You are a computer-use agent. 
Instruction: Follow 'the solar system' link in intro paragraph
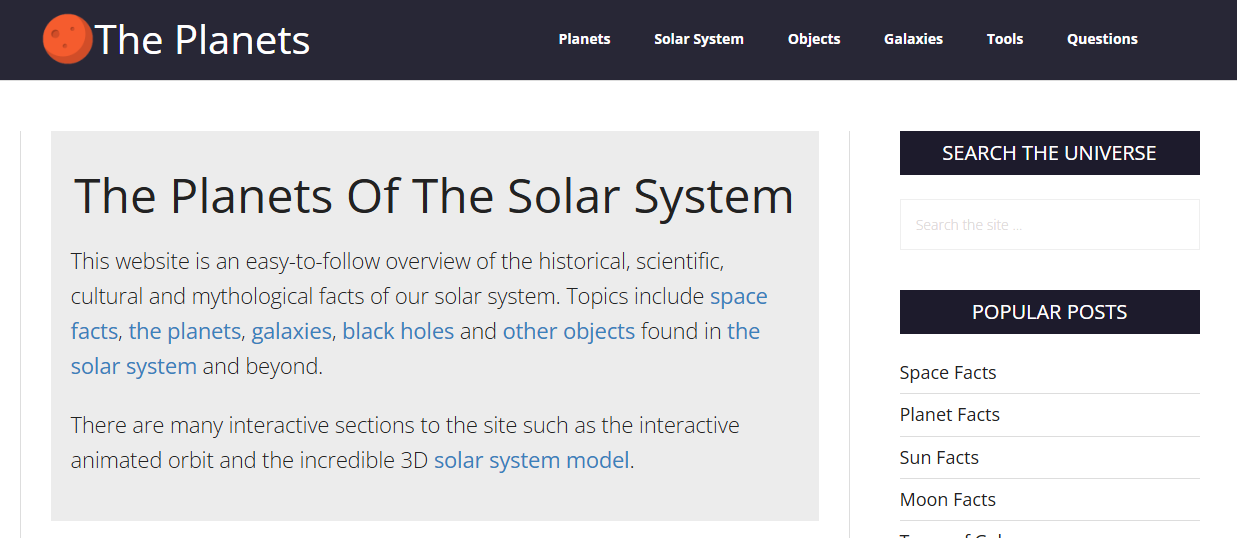(x=133, y=366)
